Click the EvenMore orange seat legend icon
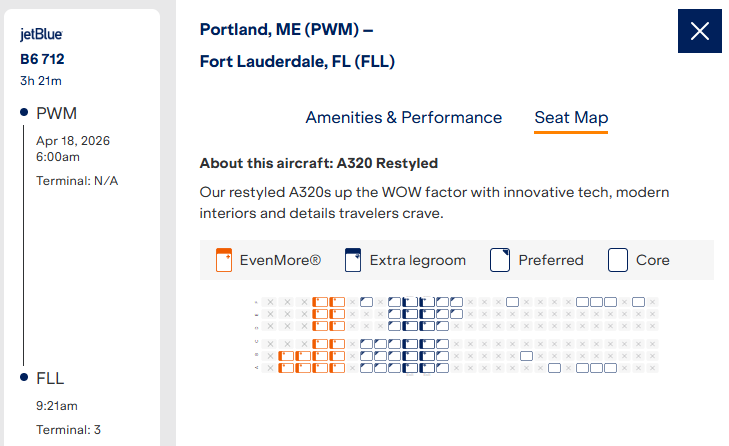This screenshot has height=446, width=729. (x=224, y=260)
